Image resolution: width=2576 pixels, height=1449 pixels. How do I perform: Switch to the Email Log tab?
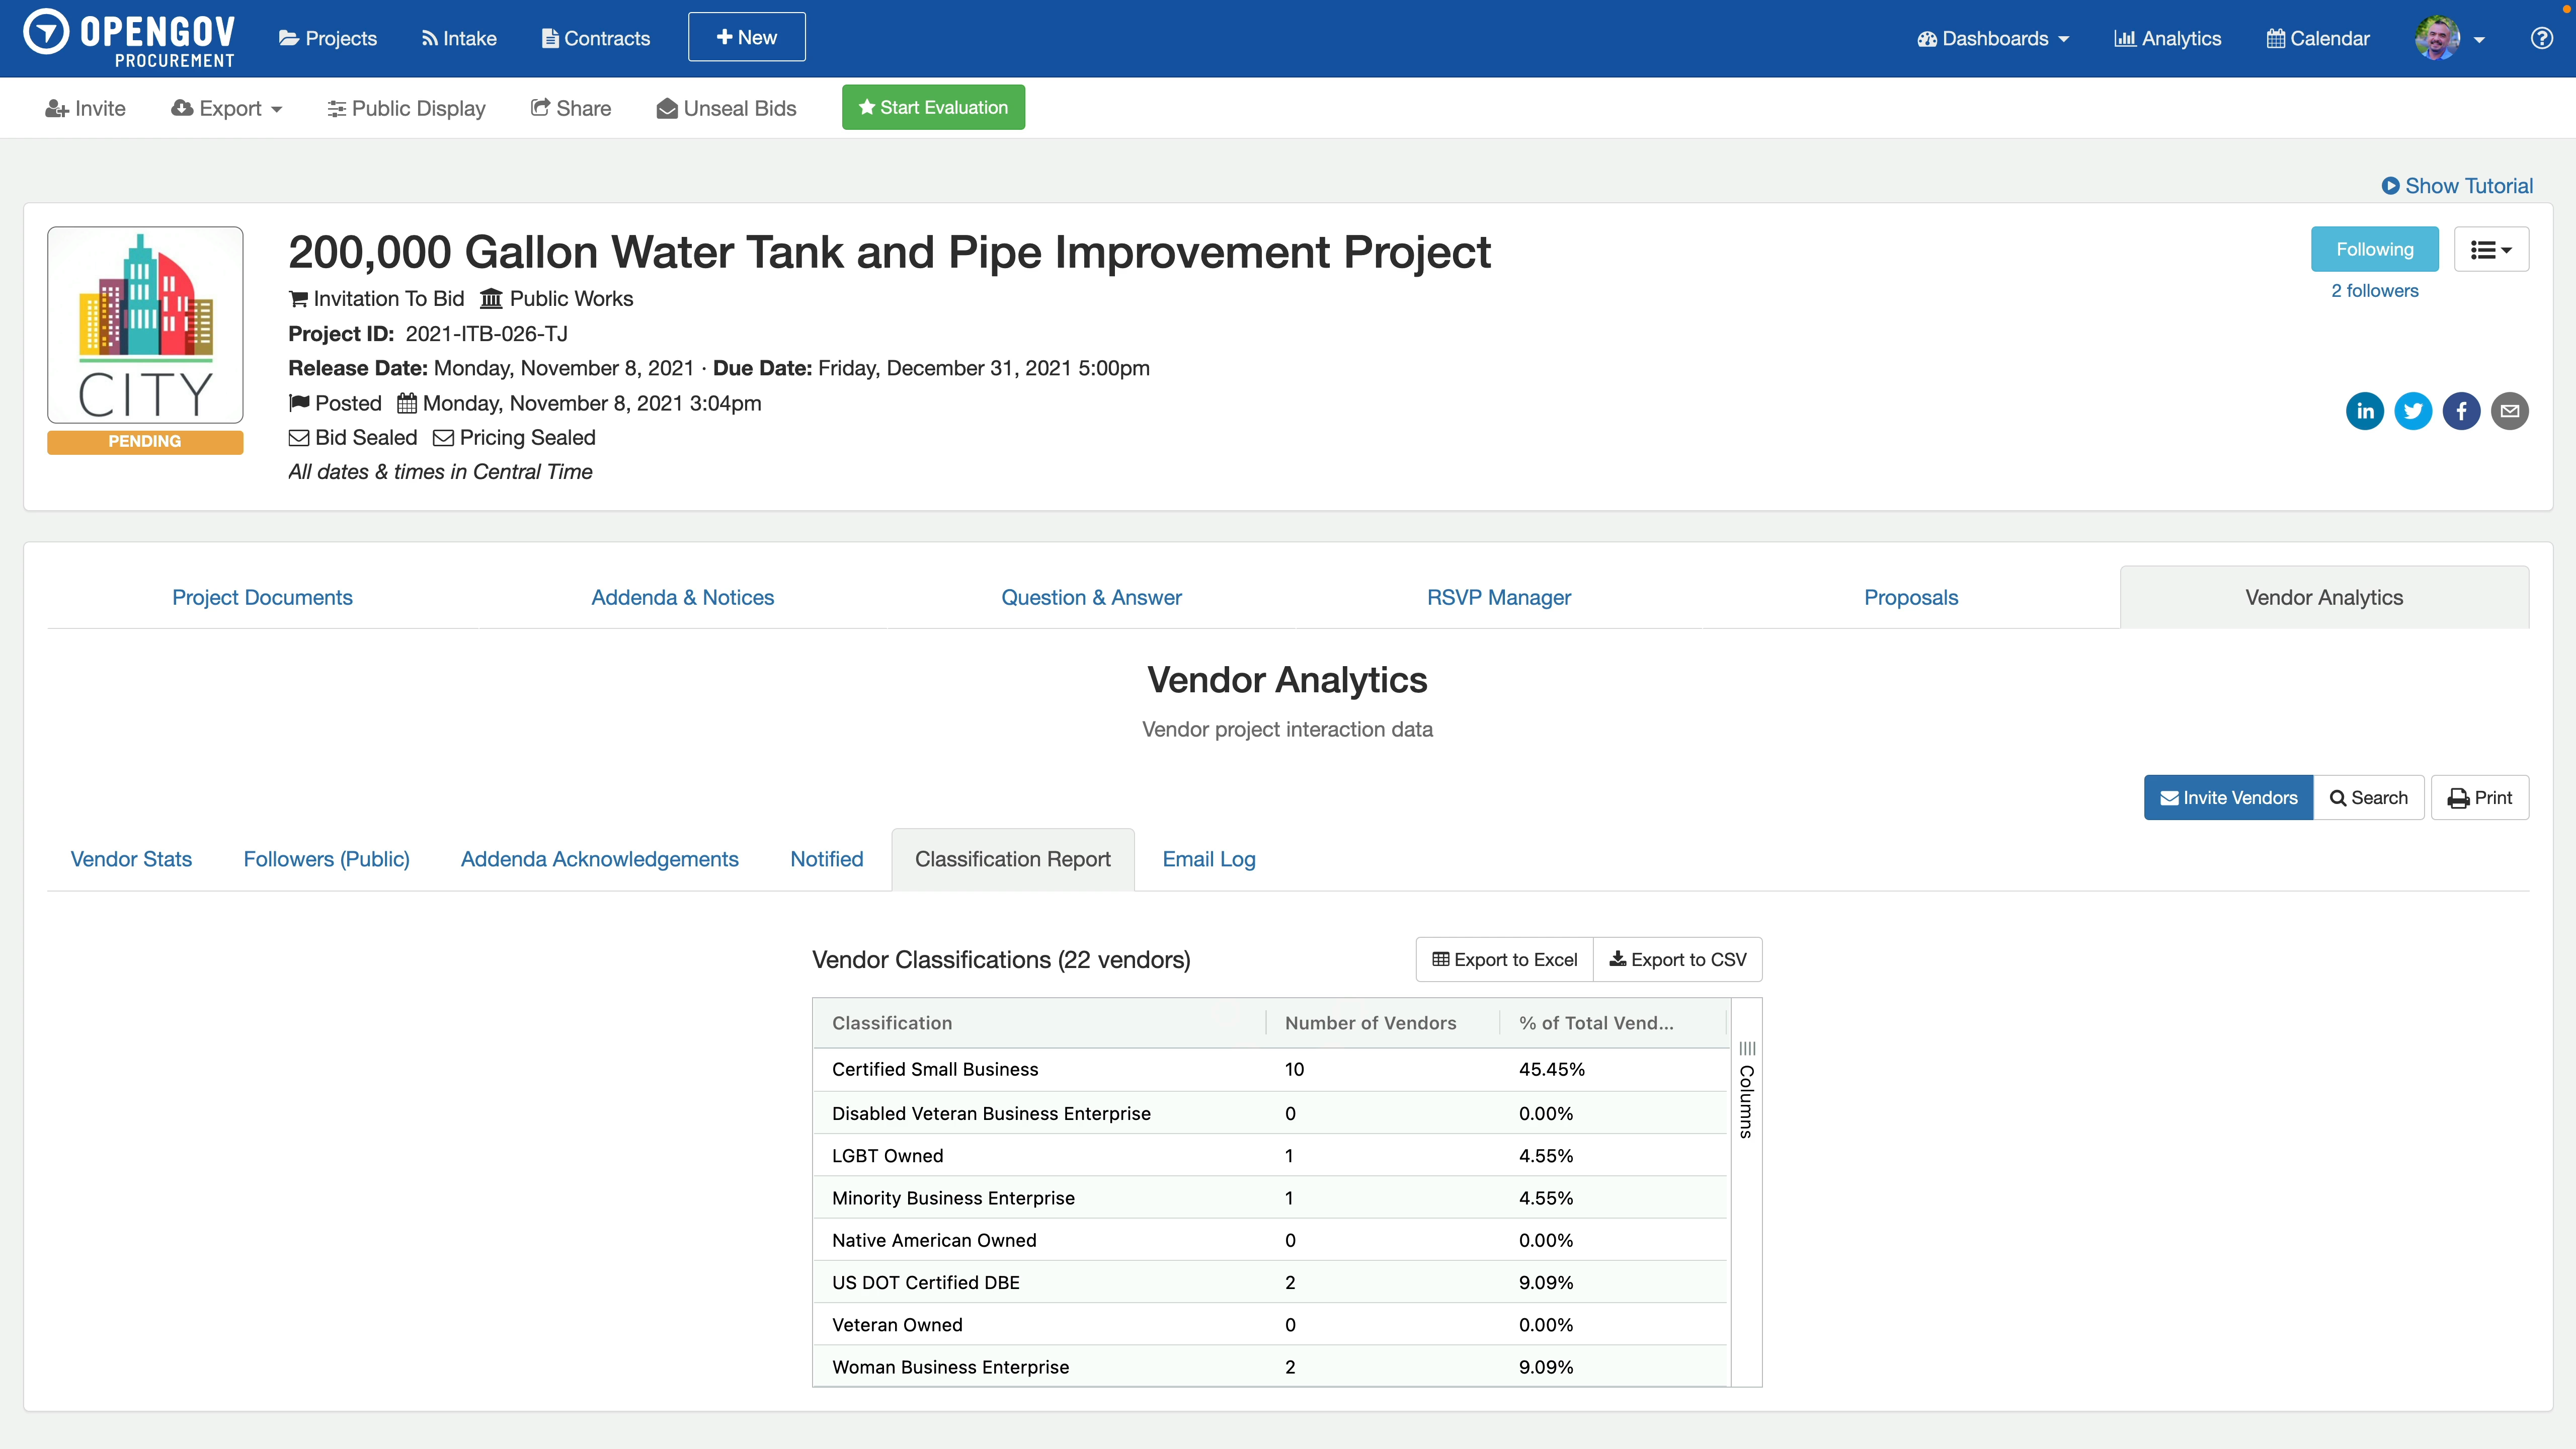coord(1208,858)
